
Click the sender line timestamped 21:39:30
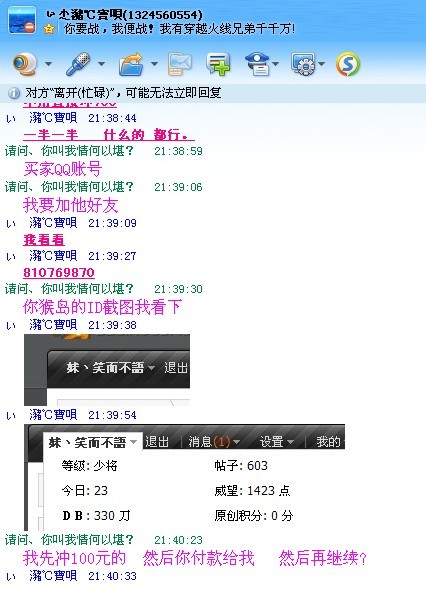tap(104, 289)
